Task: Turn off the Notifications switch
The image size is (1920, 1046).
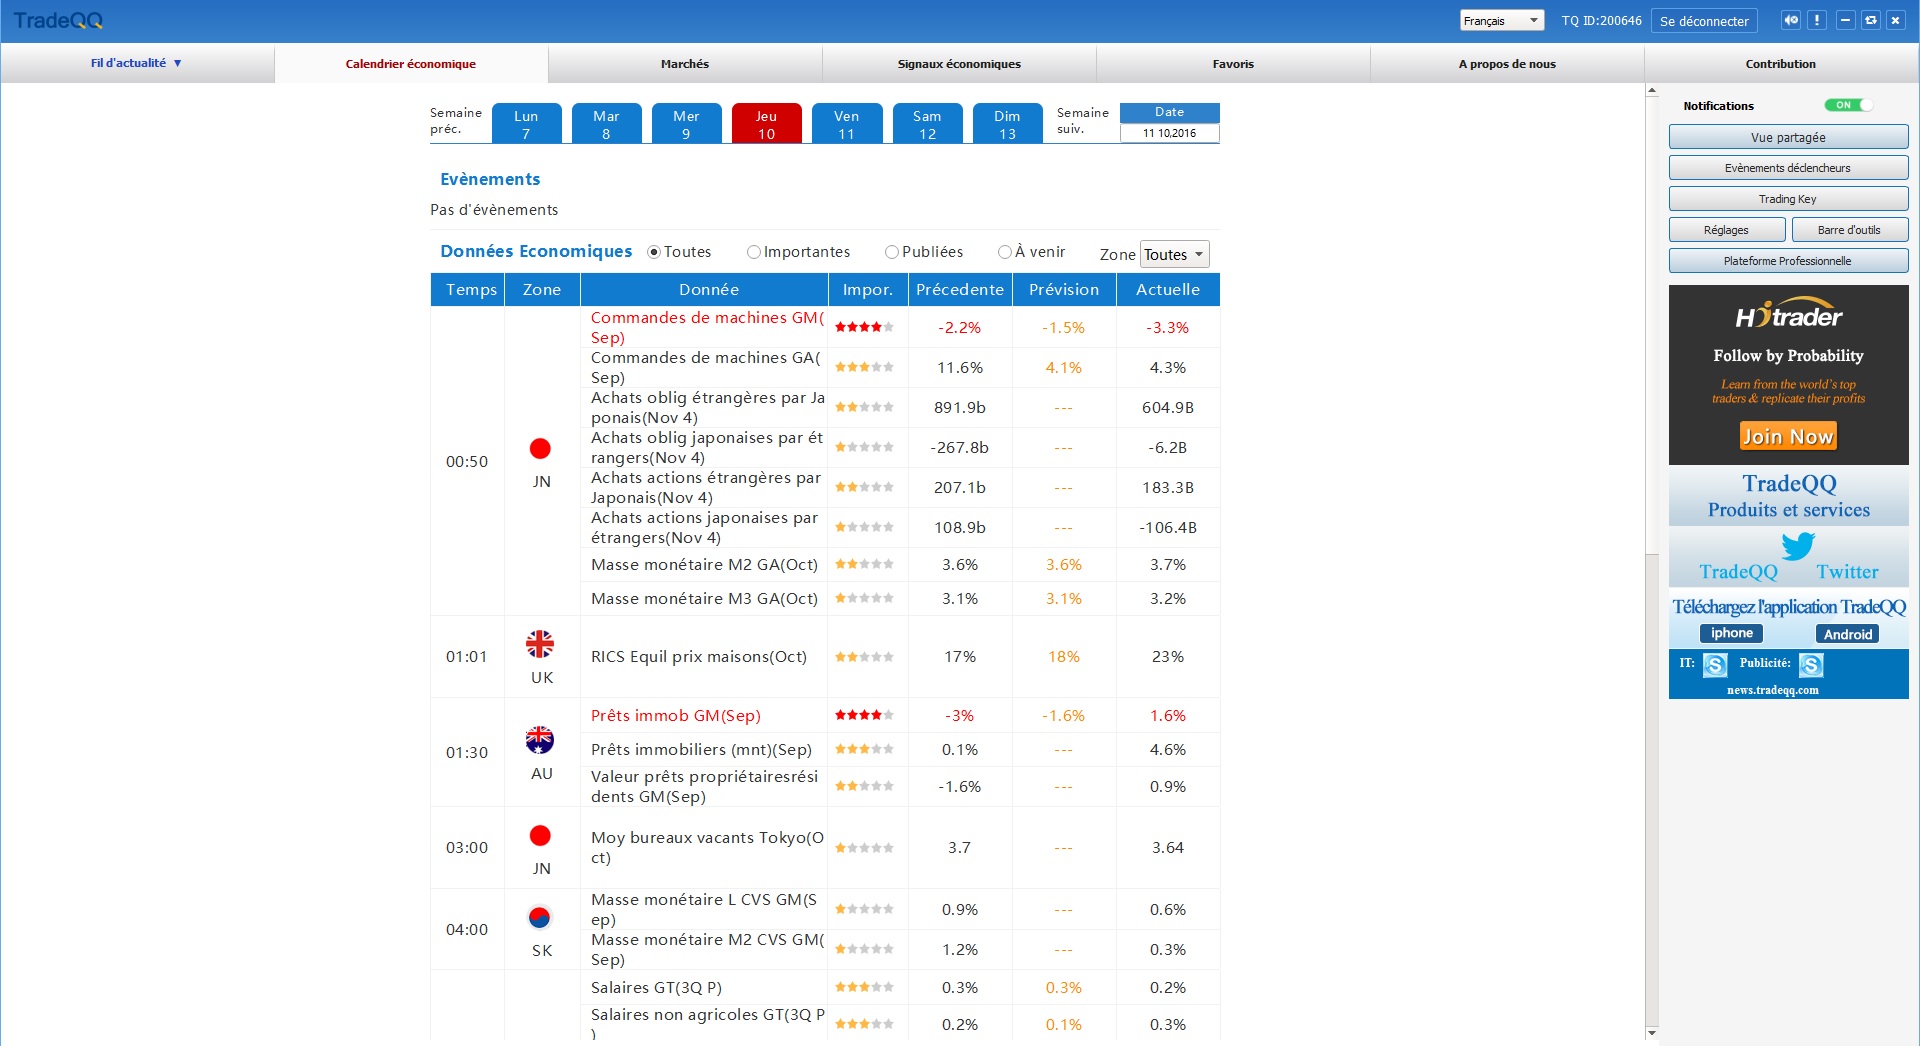Action: pyautogui.click(x=1847, y=105)
